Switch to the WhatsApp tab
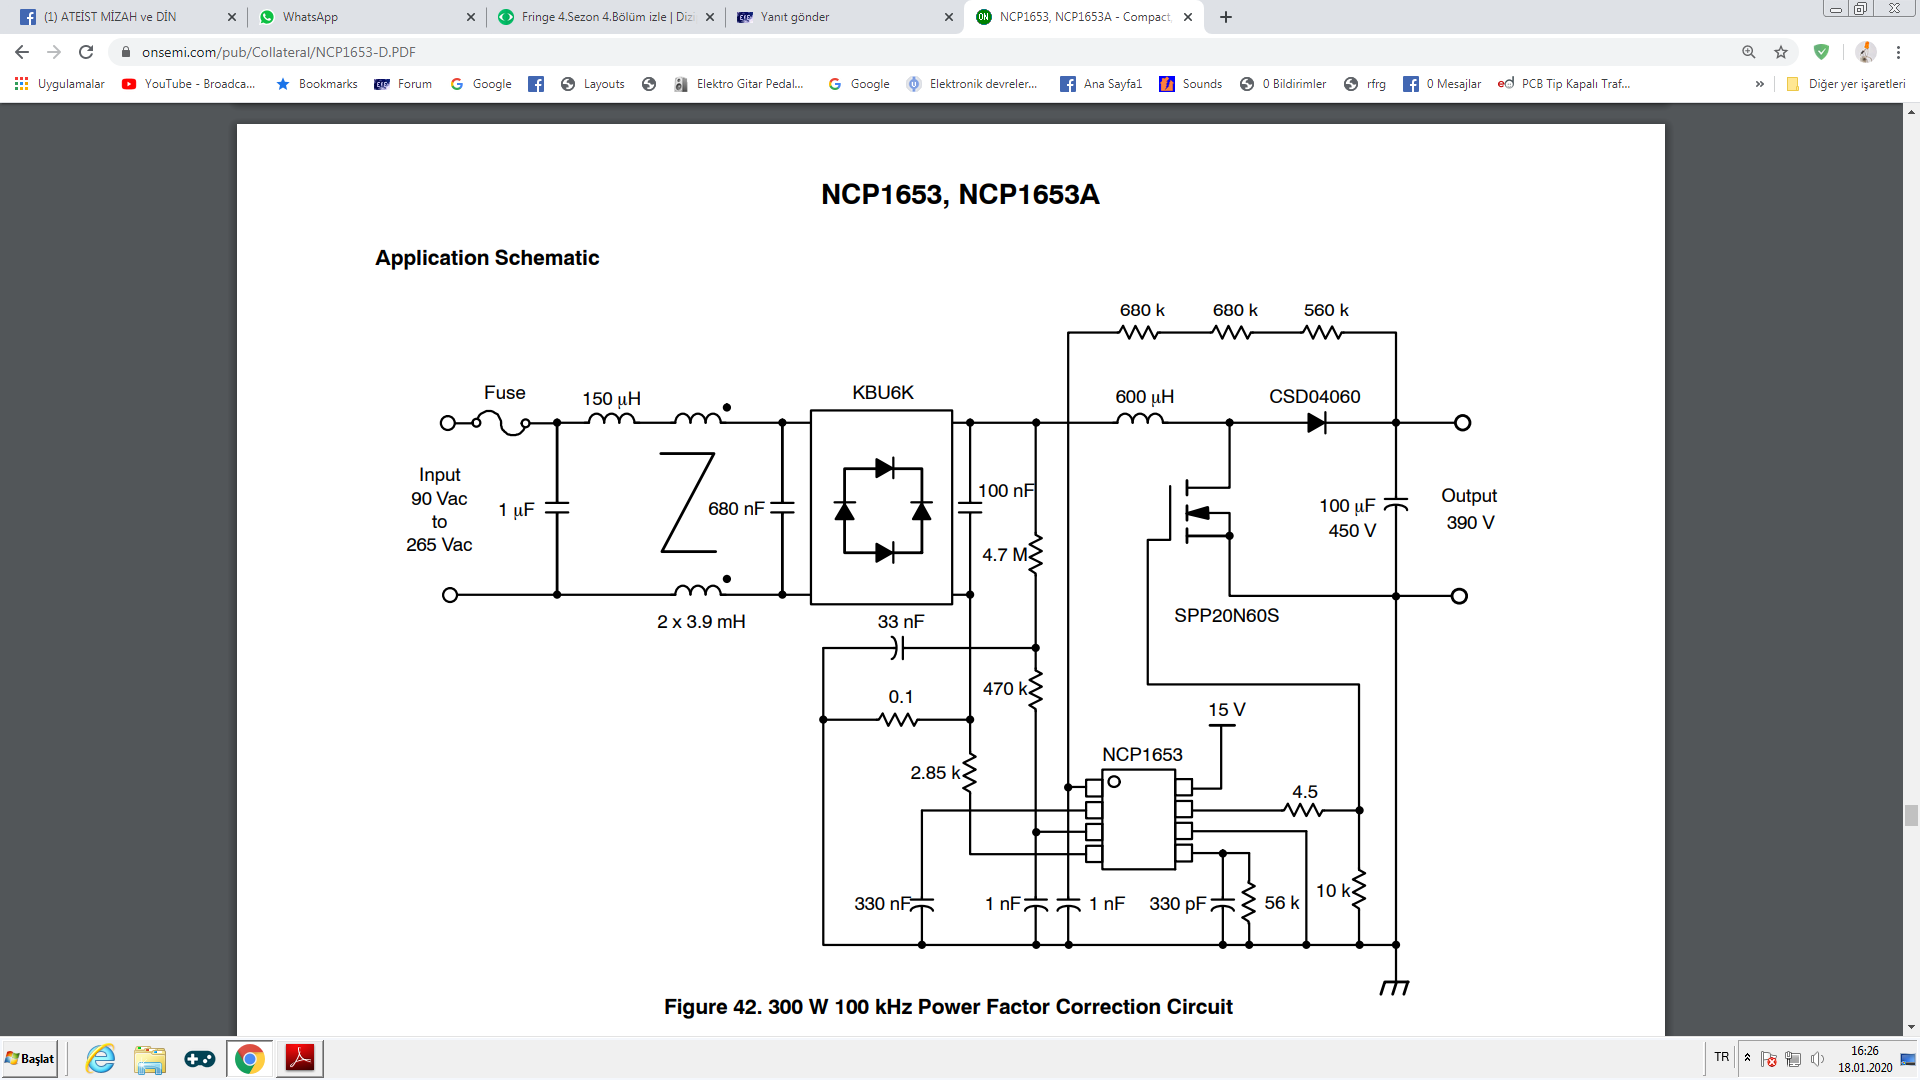Image resolution: width=1920 pixels, height=1080 pixels. (367, 17)
